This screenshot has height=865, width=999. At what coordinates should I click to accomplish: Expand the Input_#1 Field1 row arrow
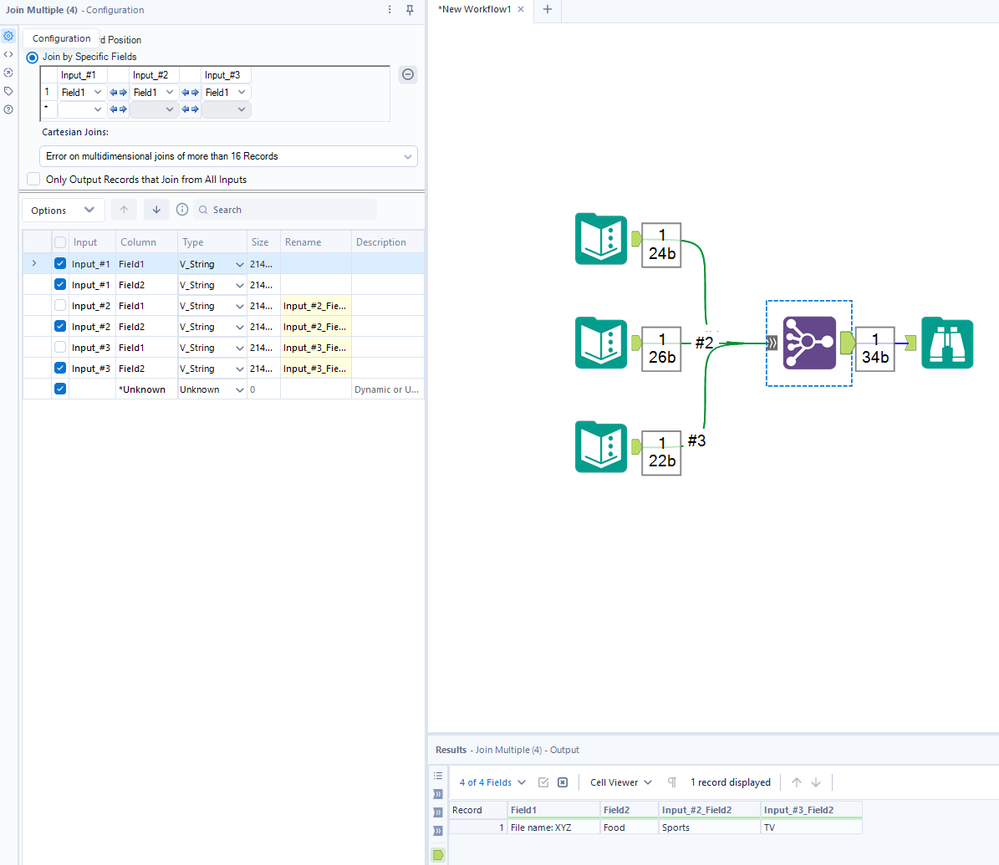pyautogui.click(x=34, y=263)
